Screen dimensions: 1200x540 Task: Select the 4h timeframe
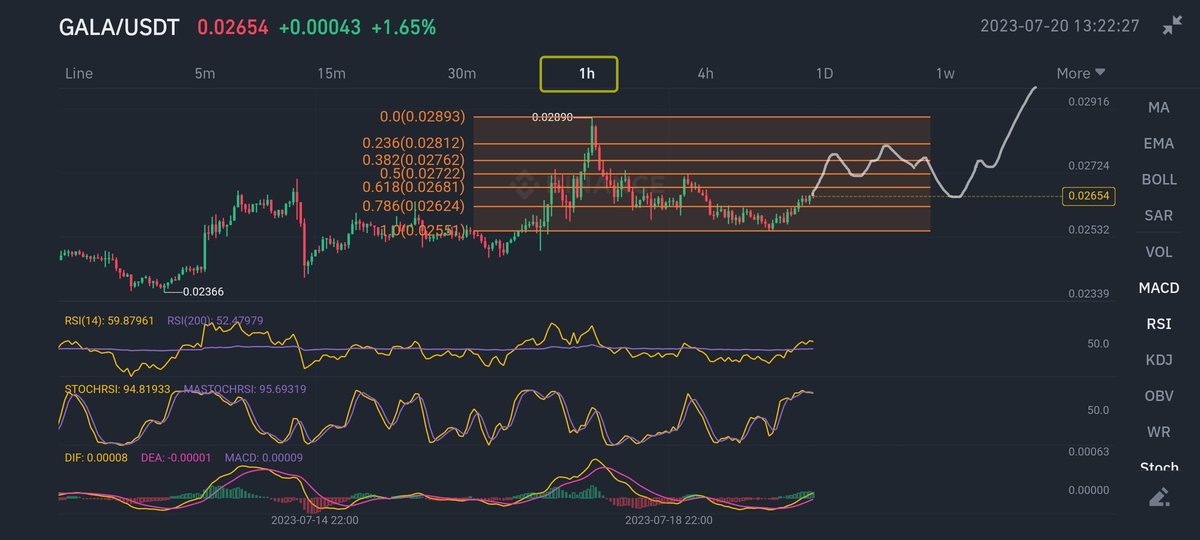point(705,73)
